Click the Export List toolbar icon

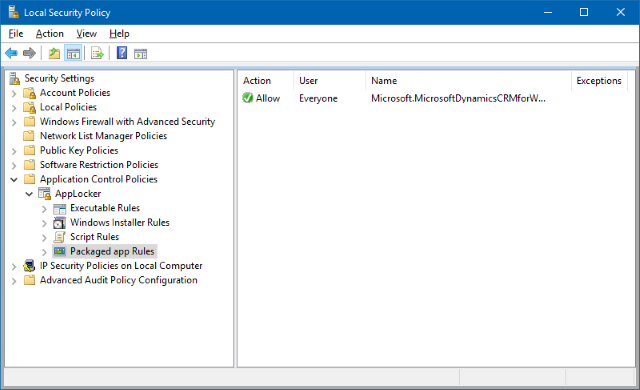click(97, 53)
